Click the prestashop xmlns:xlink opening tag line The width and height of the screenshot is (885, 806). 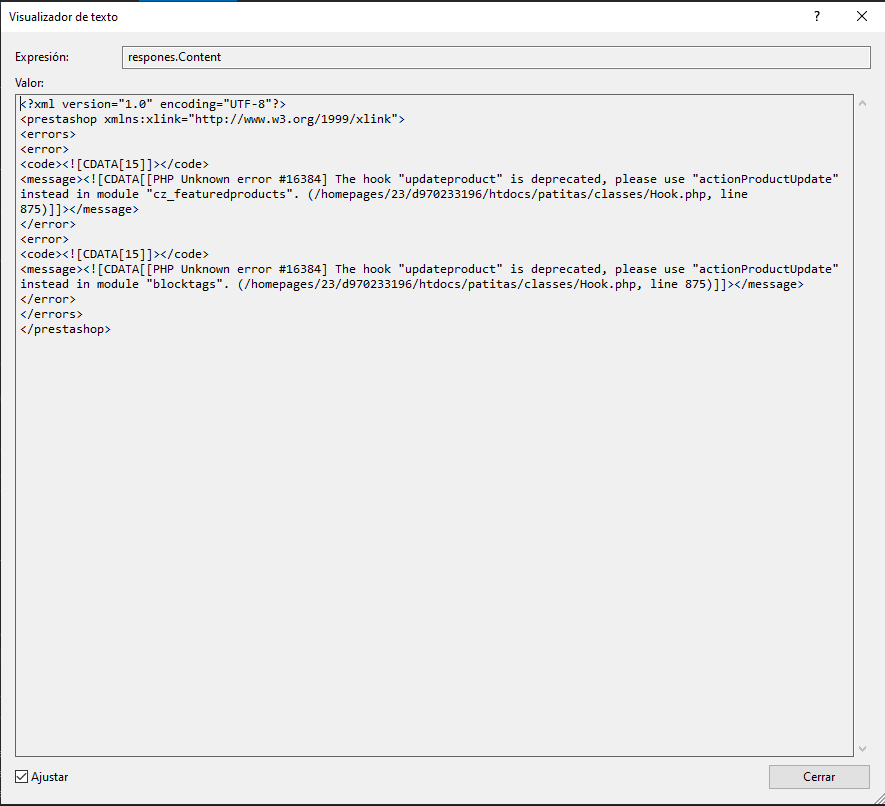[x=212, y=119]
